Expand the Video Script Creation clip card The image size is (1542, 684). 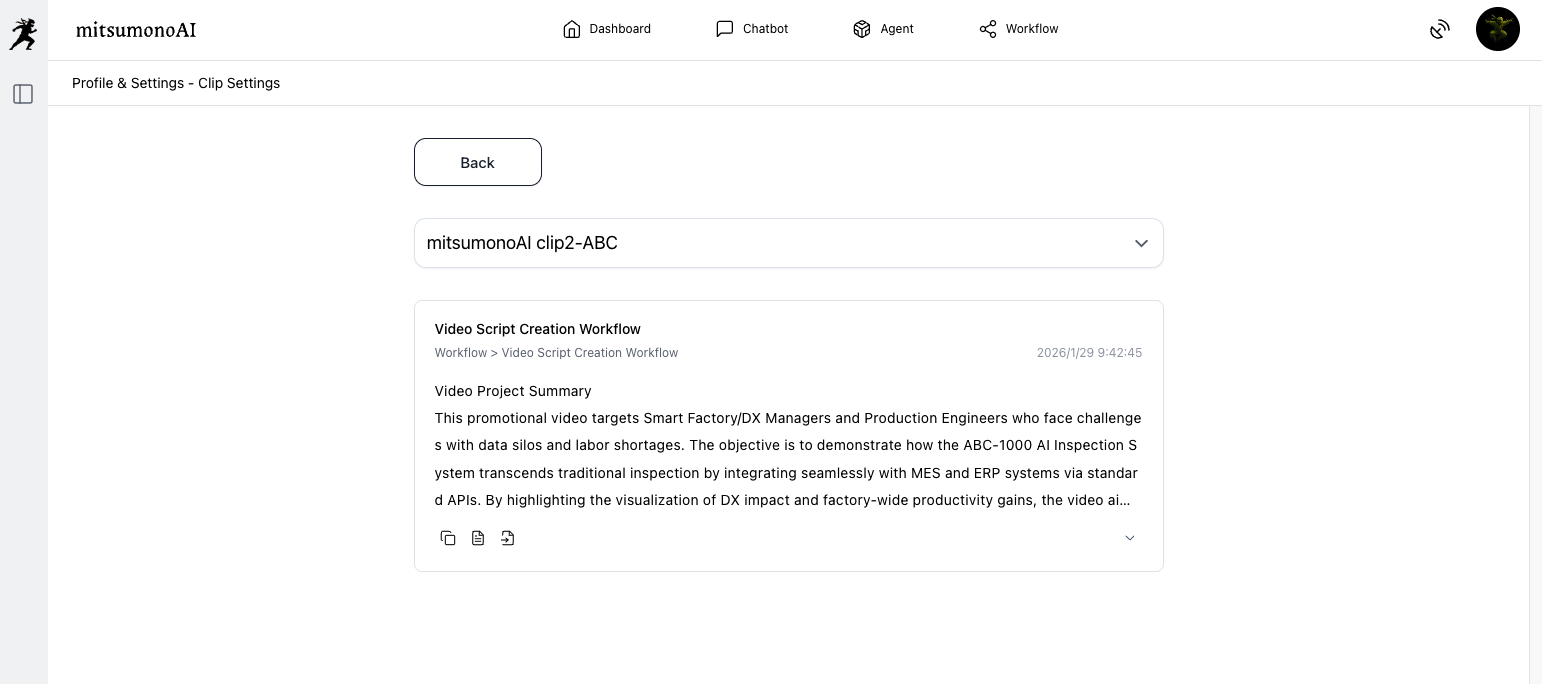[1130, 538]
